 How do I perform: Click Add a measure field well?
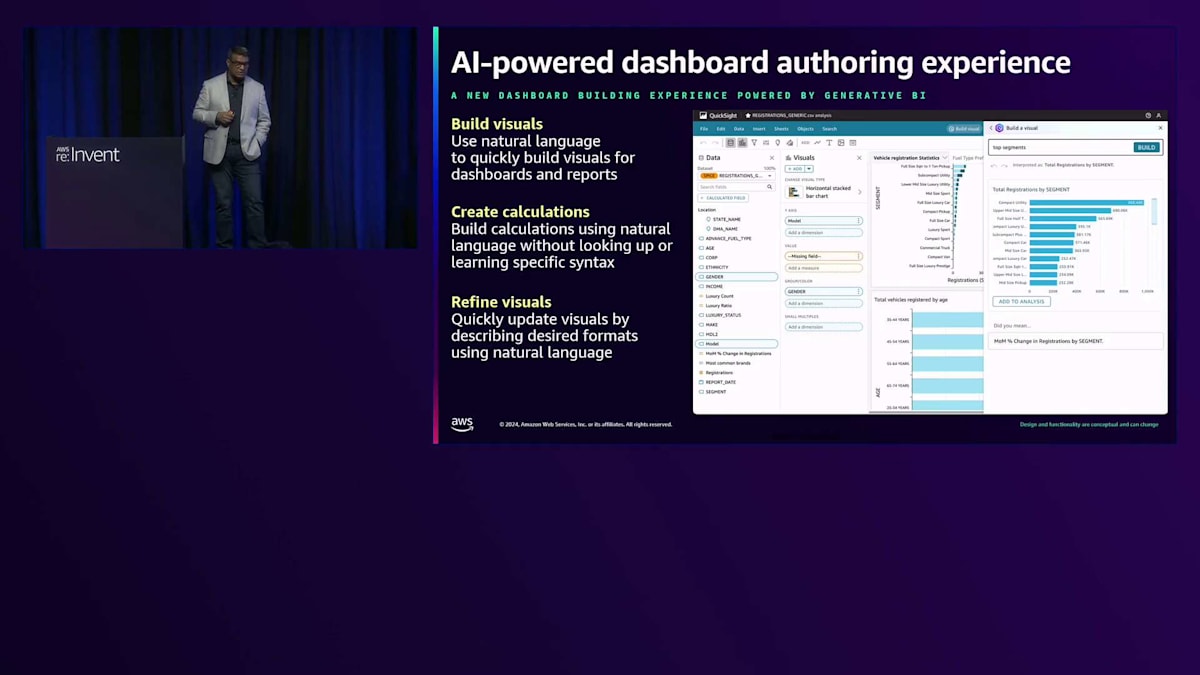pyautogui.click(x=823, y=268)
